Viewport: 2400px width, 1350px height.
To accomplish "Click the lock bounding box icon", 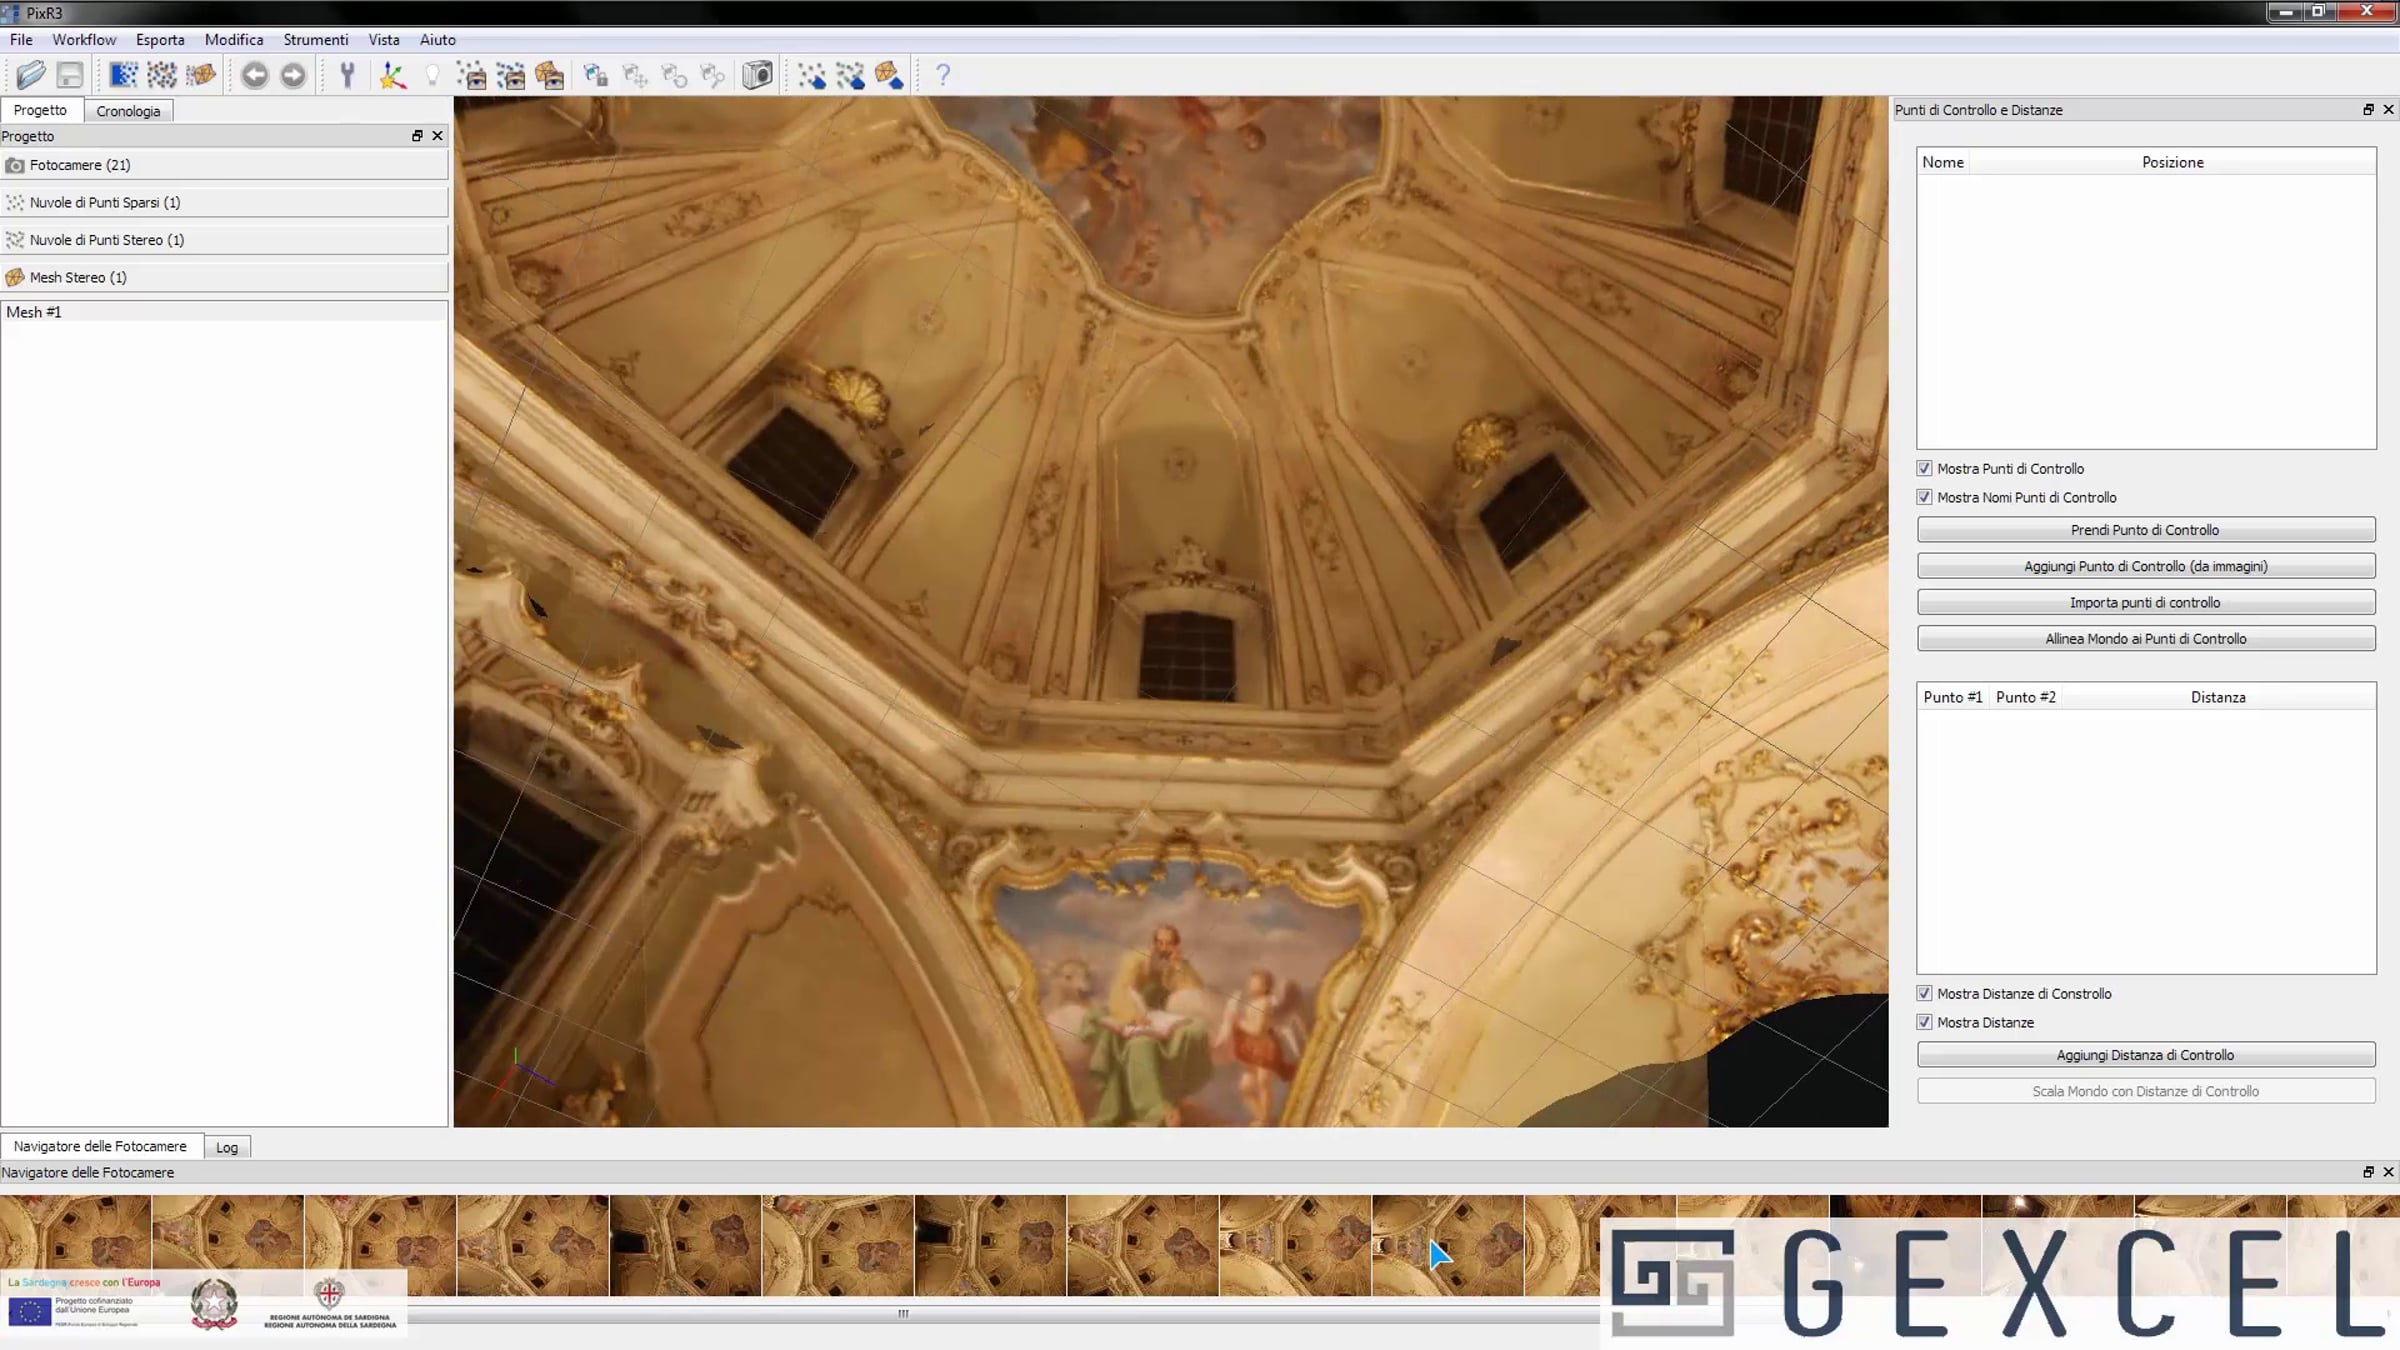I will coord(596,75).
